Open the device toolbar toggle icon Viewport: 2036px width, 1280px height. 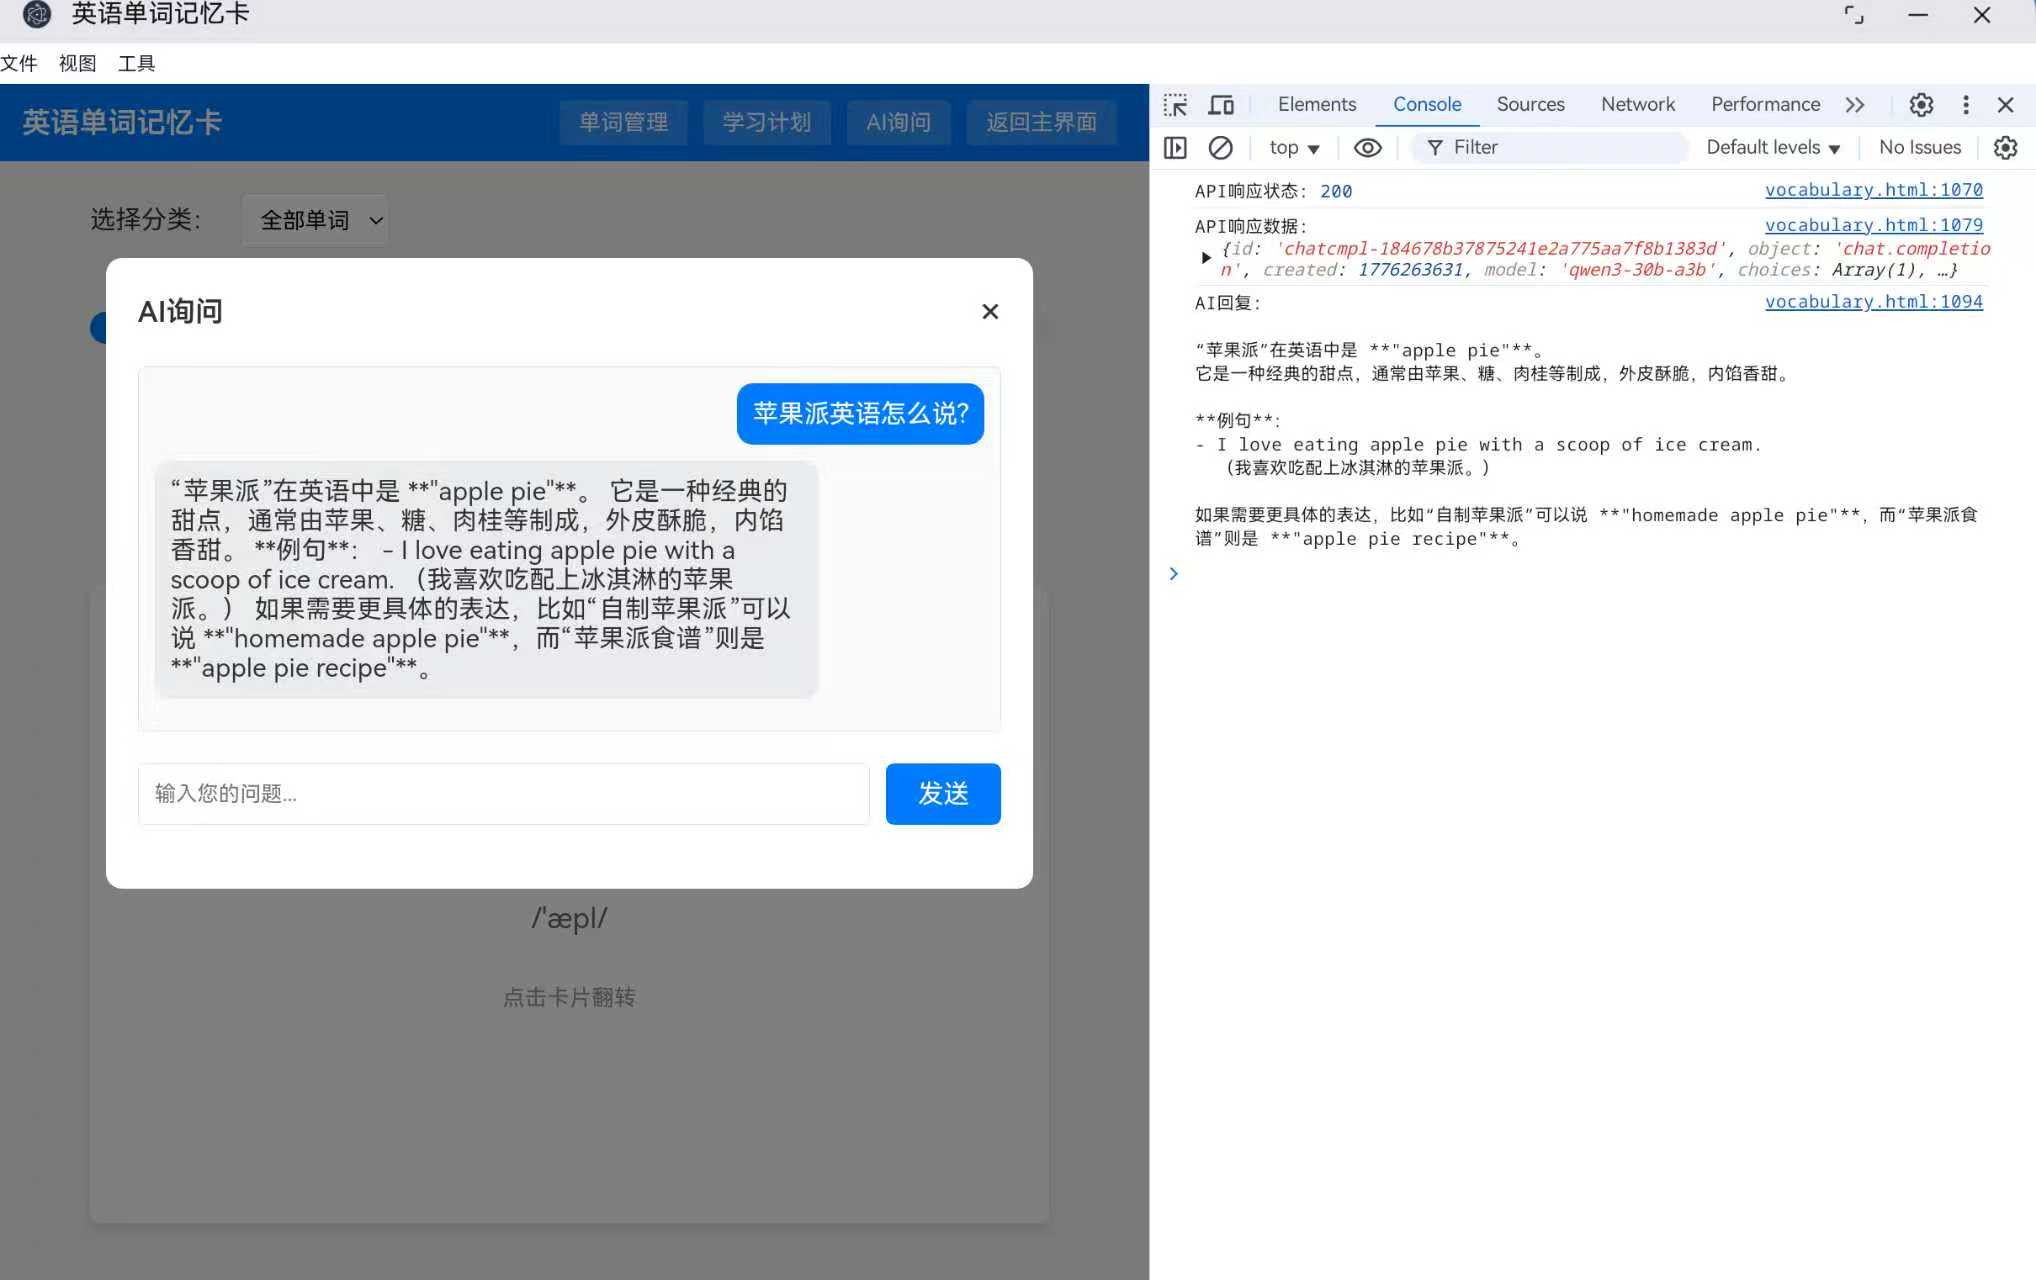1221,104
